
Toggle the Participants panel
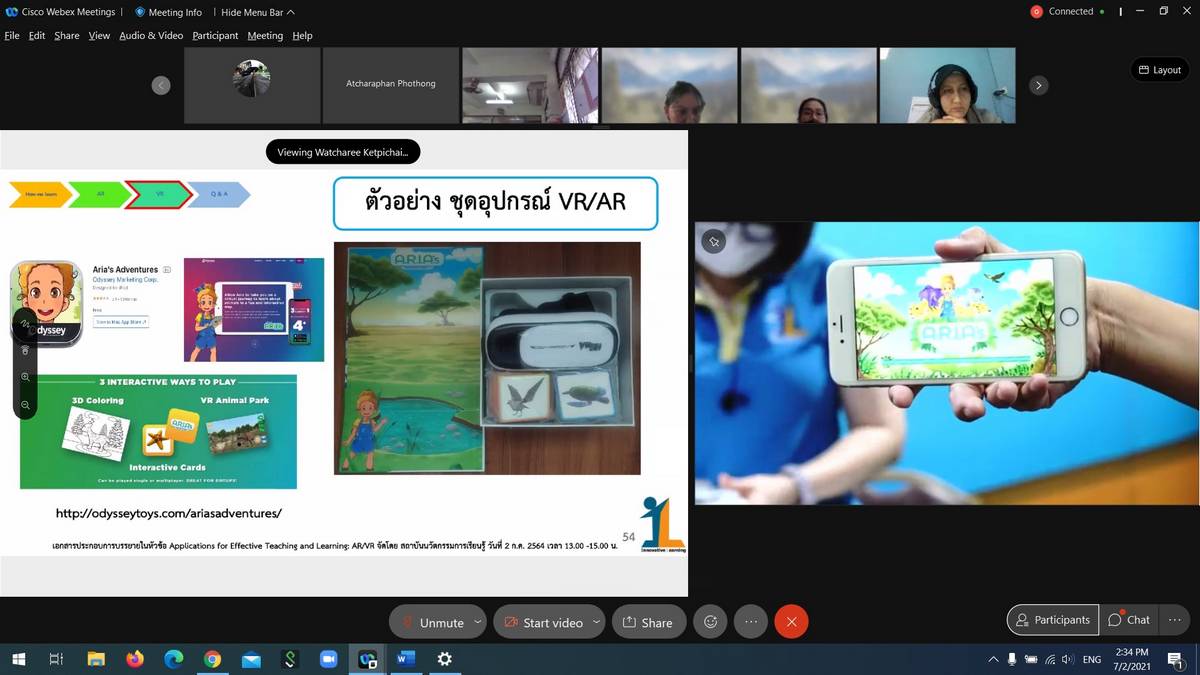click(1052, 620)
